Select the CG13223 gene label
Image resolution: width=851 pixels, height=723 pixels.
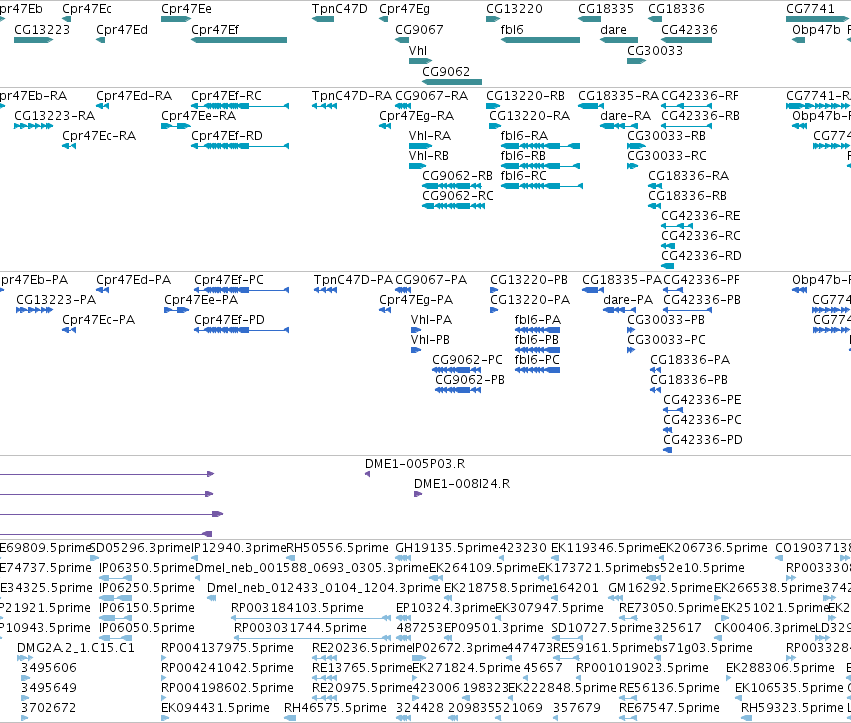tap(42, 30)
